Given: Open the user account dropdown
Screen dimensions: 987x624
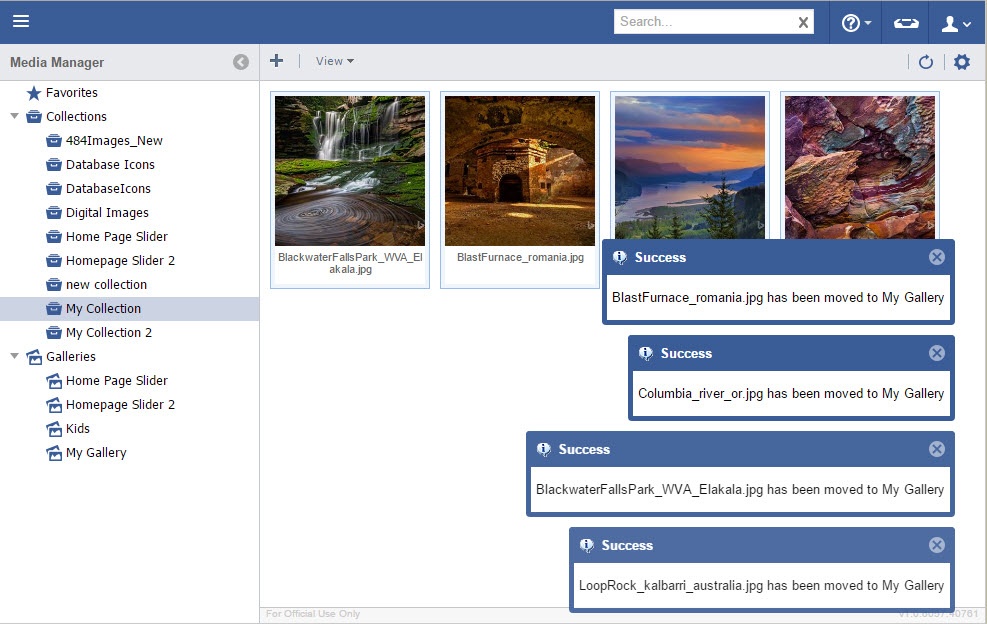Looking at the screenshot, I should 956,22.
